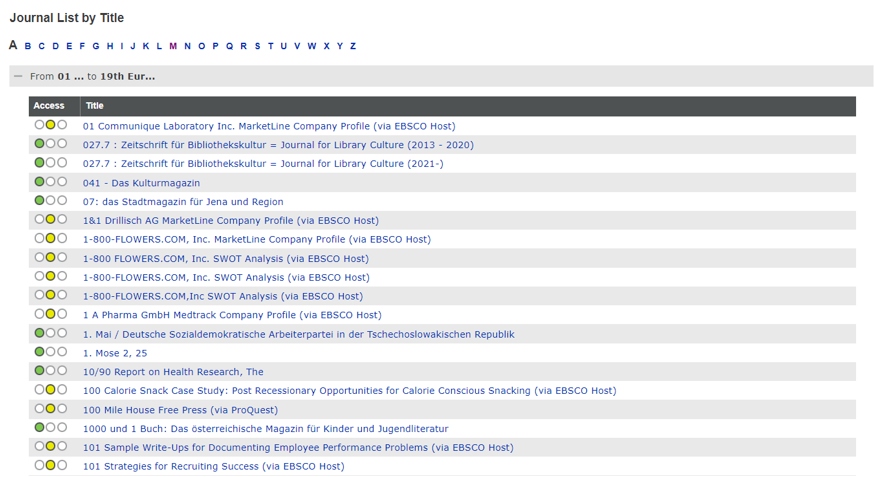Open 100 Calorie Snack Case Study link
Viewport: 874px width, 477px height.
point(349,391)
